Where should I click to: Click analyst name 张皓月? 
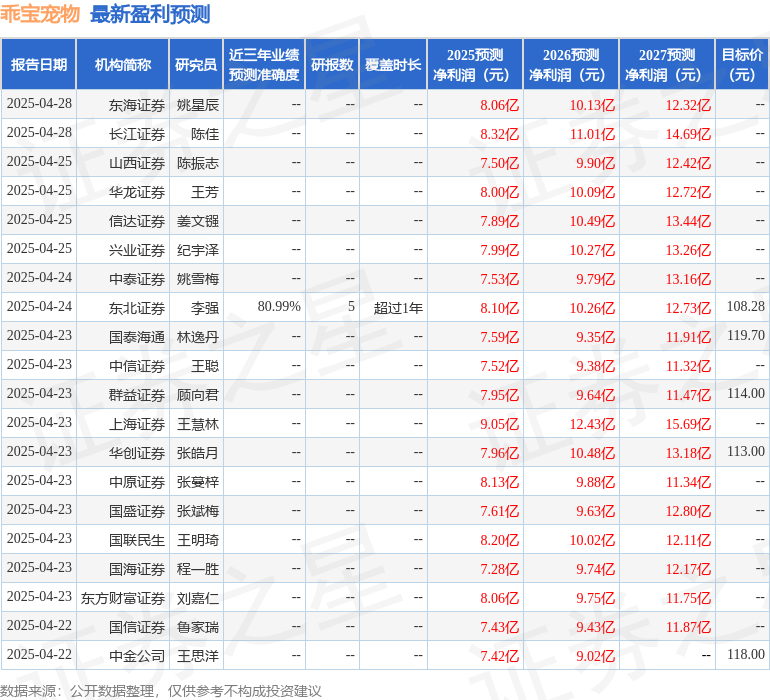[x=198, y=453]
